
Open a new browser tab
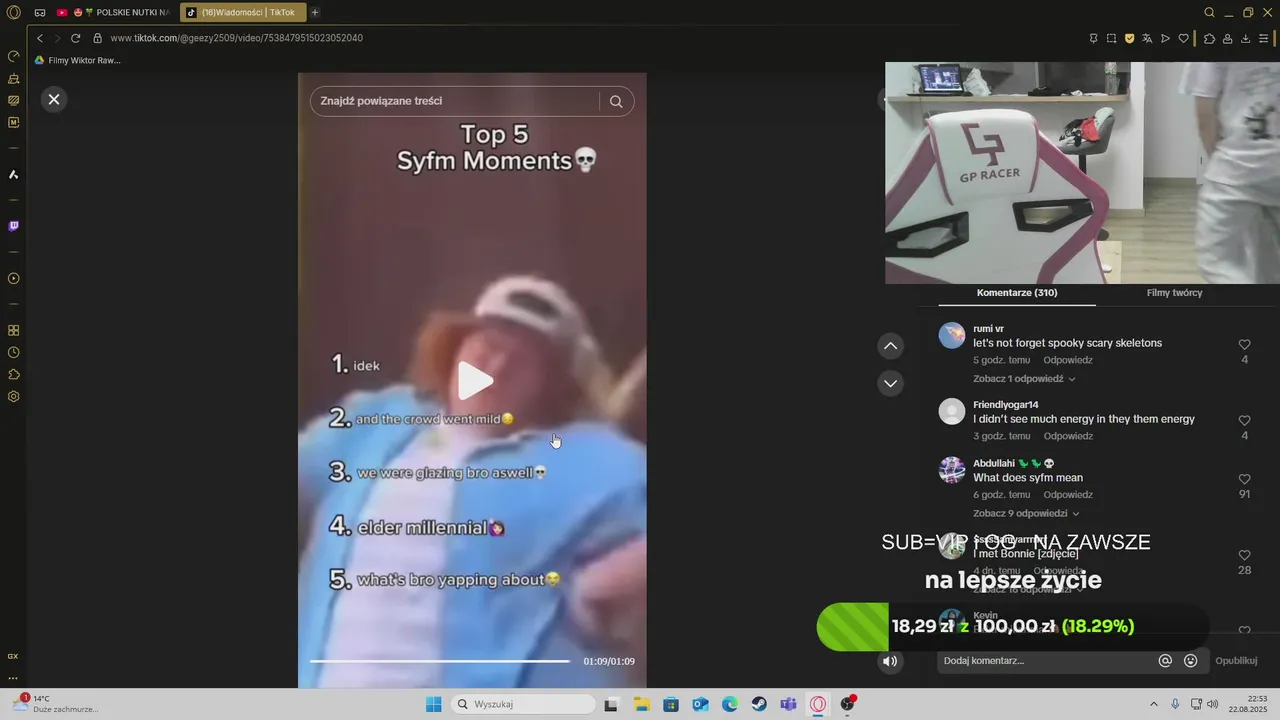[315, 12]
